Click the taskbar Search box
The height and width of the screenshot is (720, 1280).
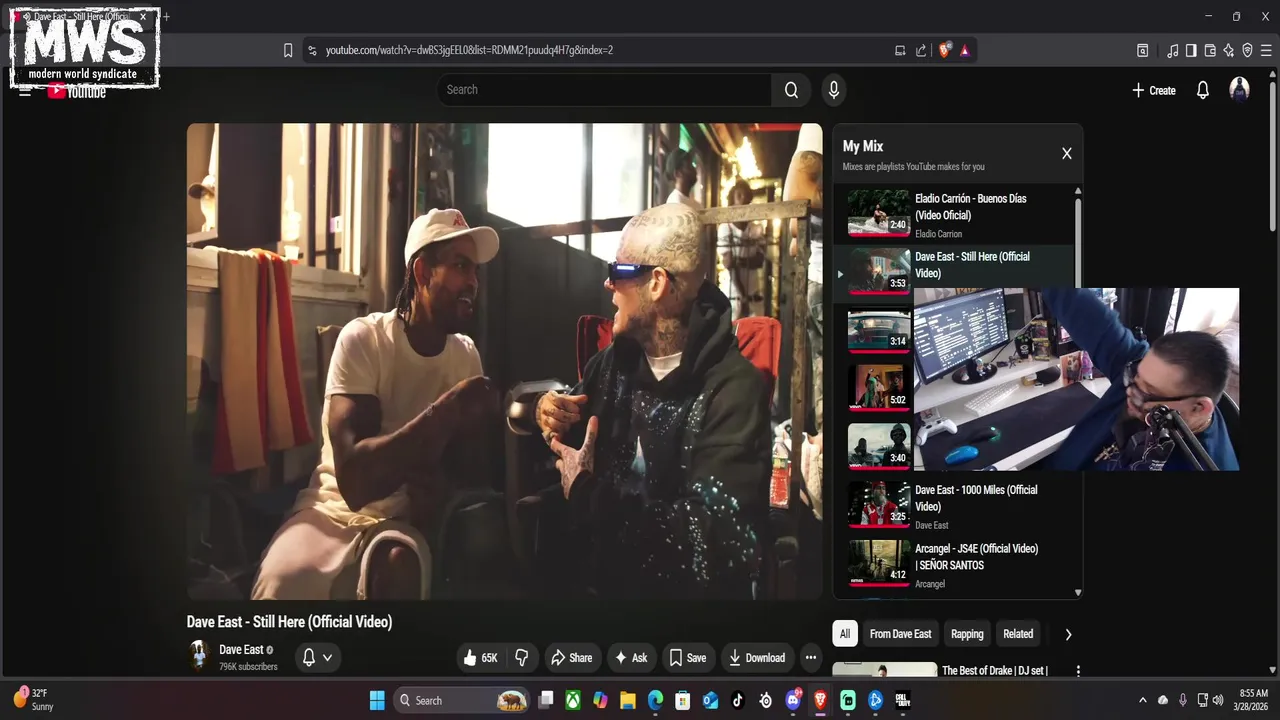pos(460,700)
